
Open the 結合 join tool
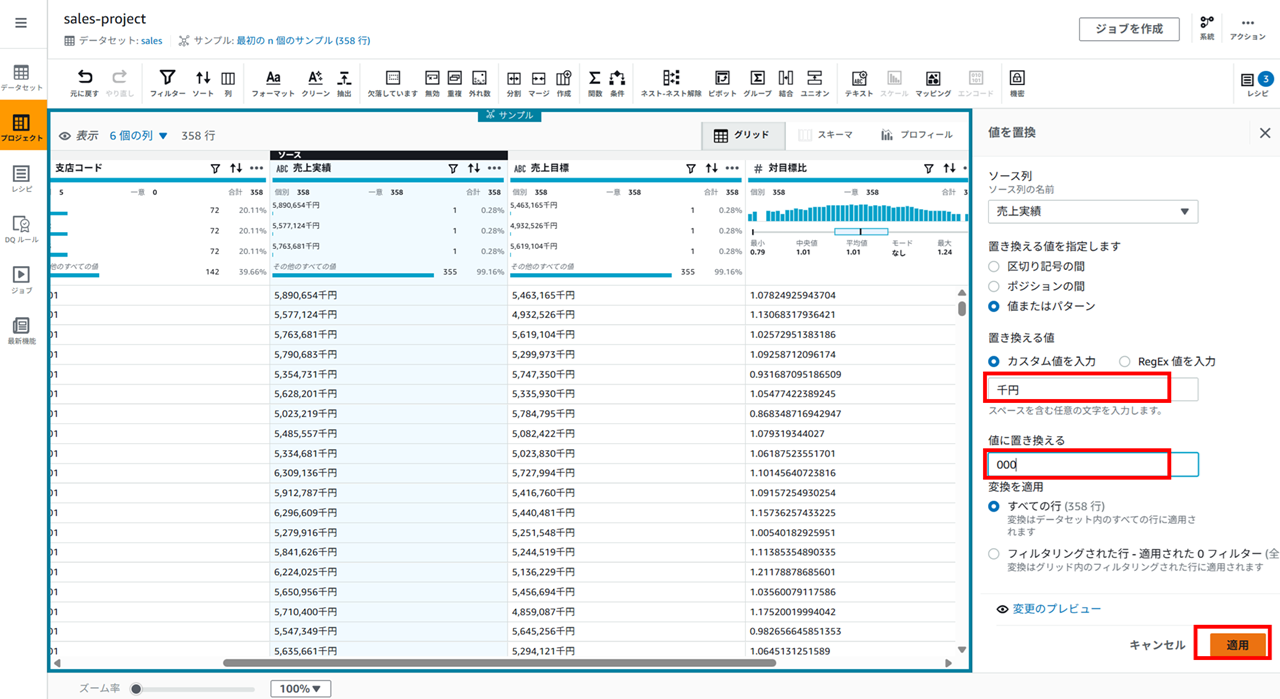click(786, 83)
